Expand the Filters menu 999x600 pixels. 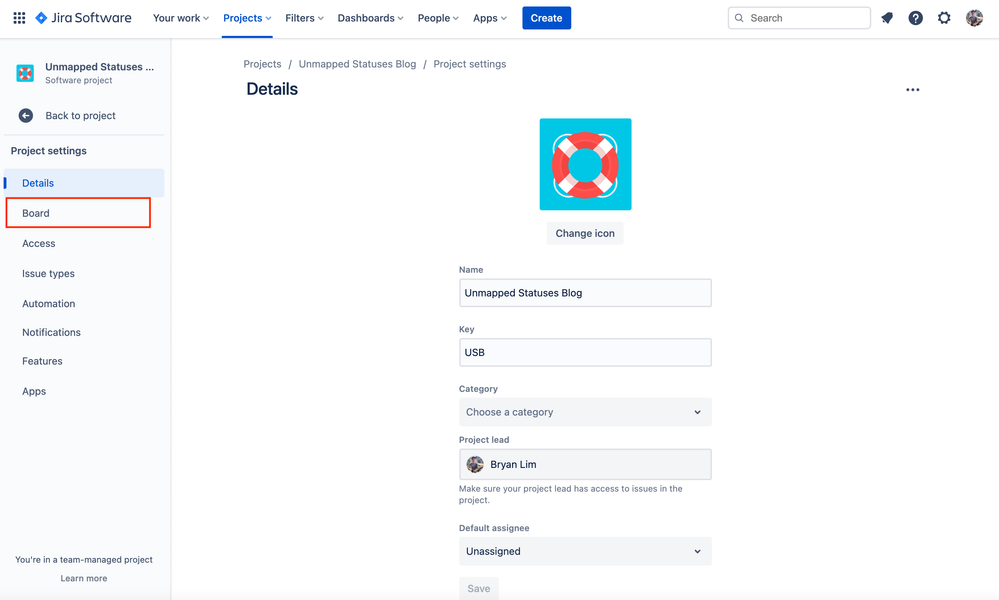click(305, 18)
